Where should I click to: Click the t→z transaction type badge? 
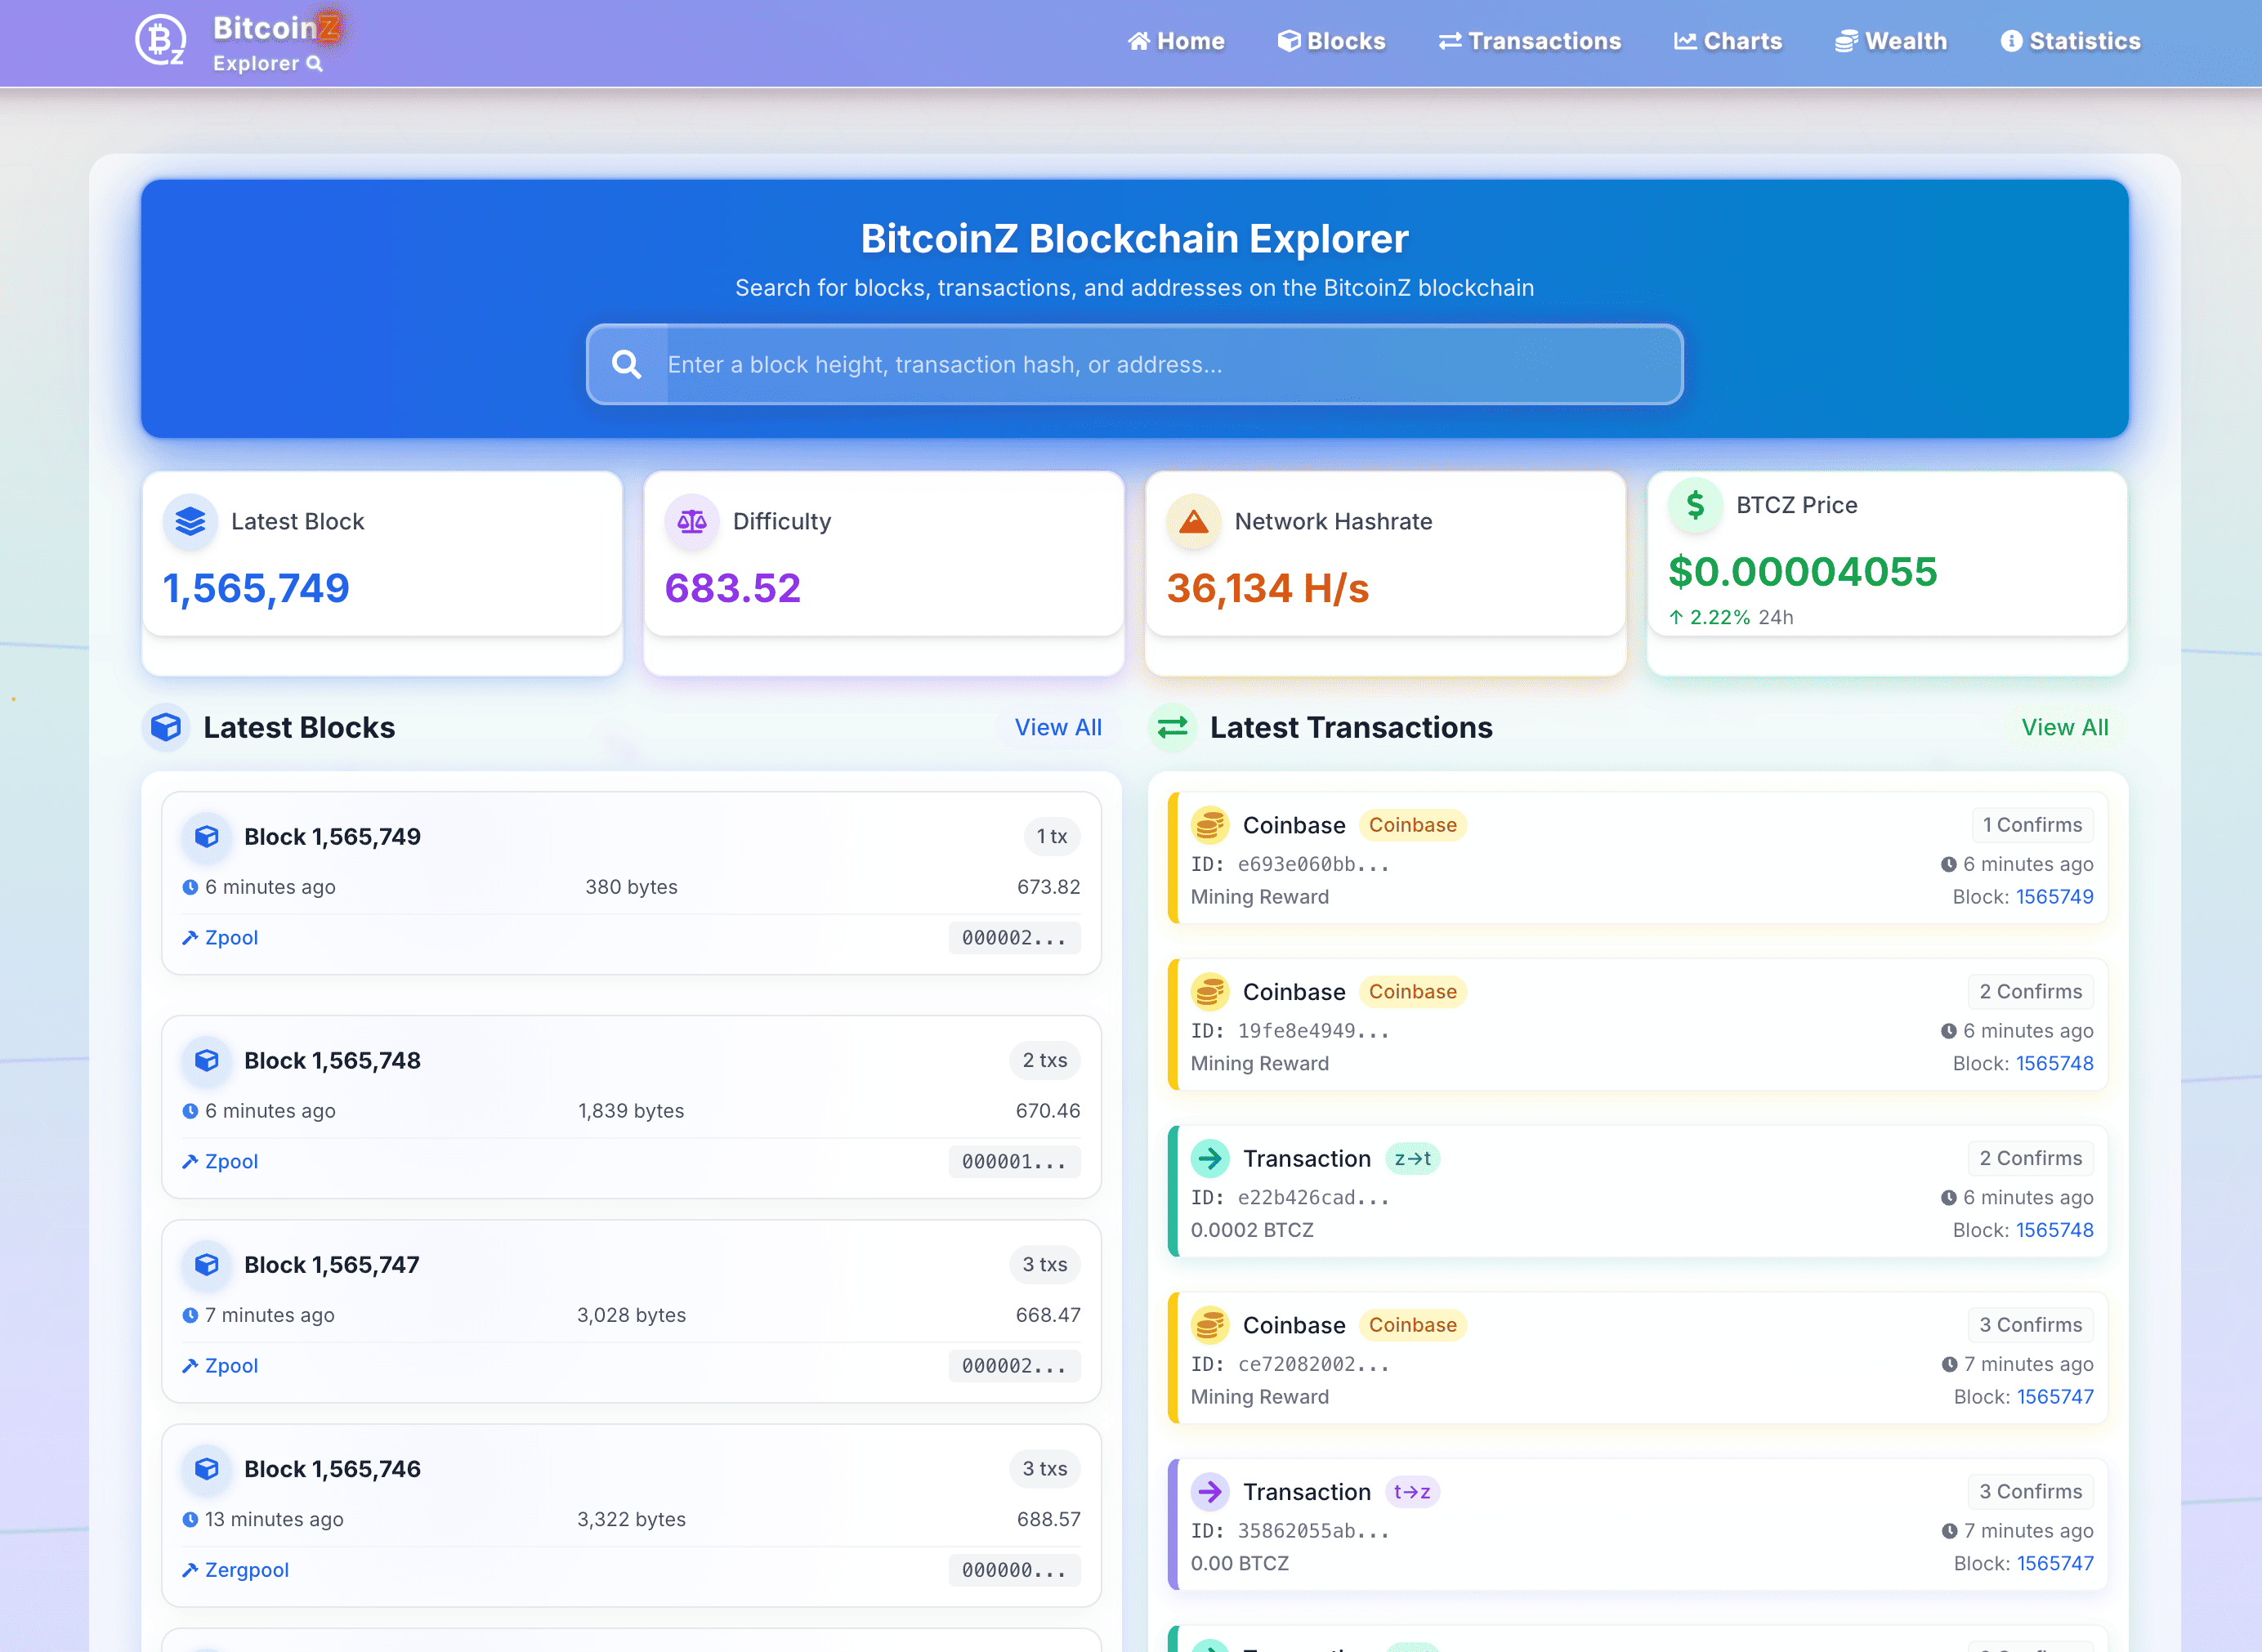(x=1412, y=1492)
